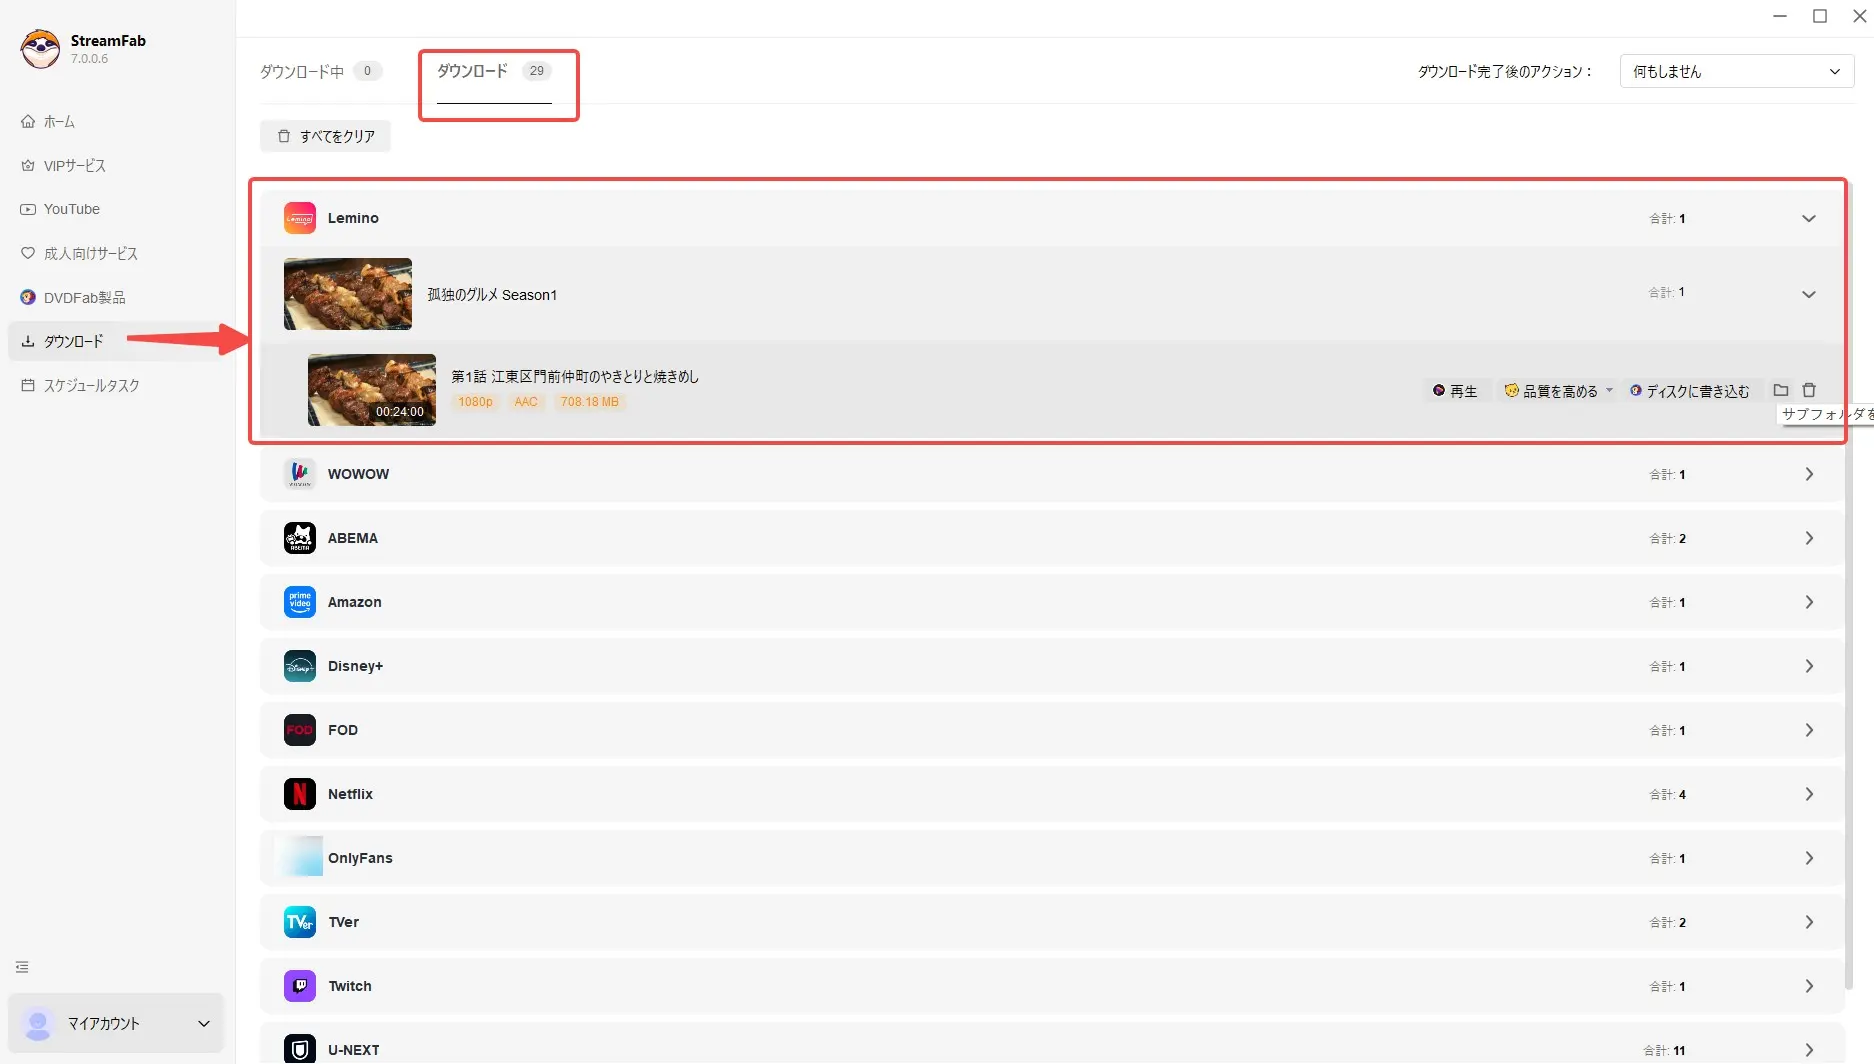The height and width of the screenshot is (1064, 1874).
Task: Click the Amazon prime video icon
Action: click(x=300, y=602)
